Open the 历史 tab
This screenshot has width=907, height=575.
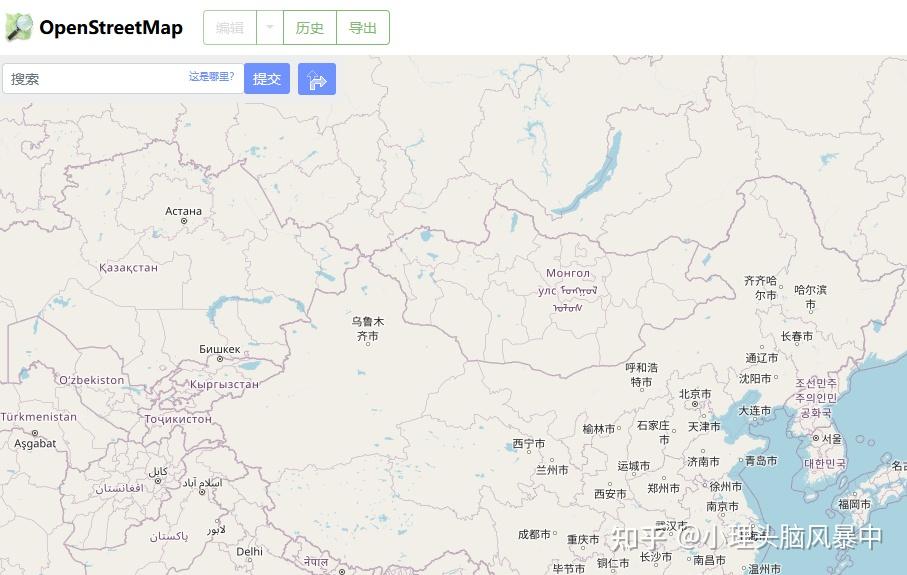[309, 27]
